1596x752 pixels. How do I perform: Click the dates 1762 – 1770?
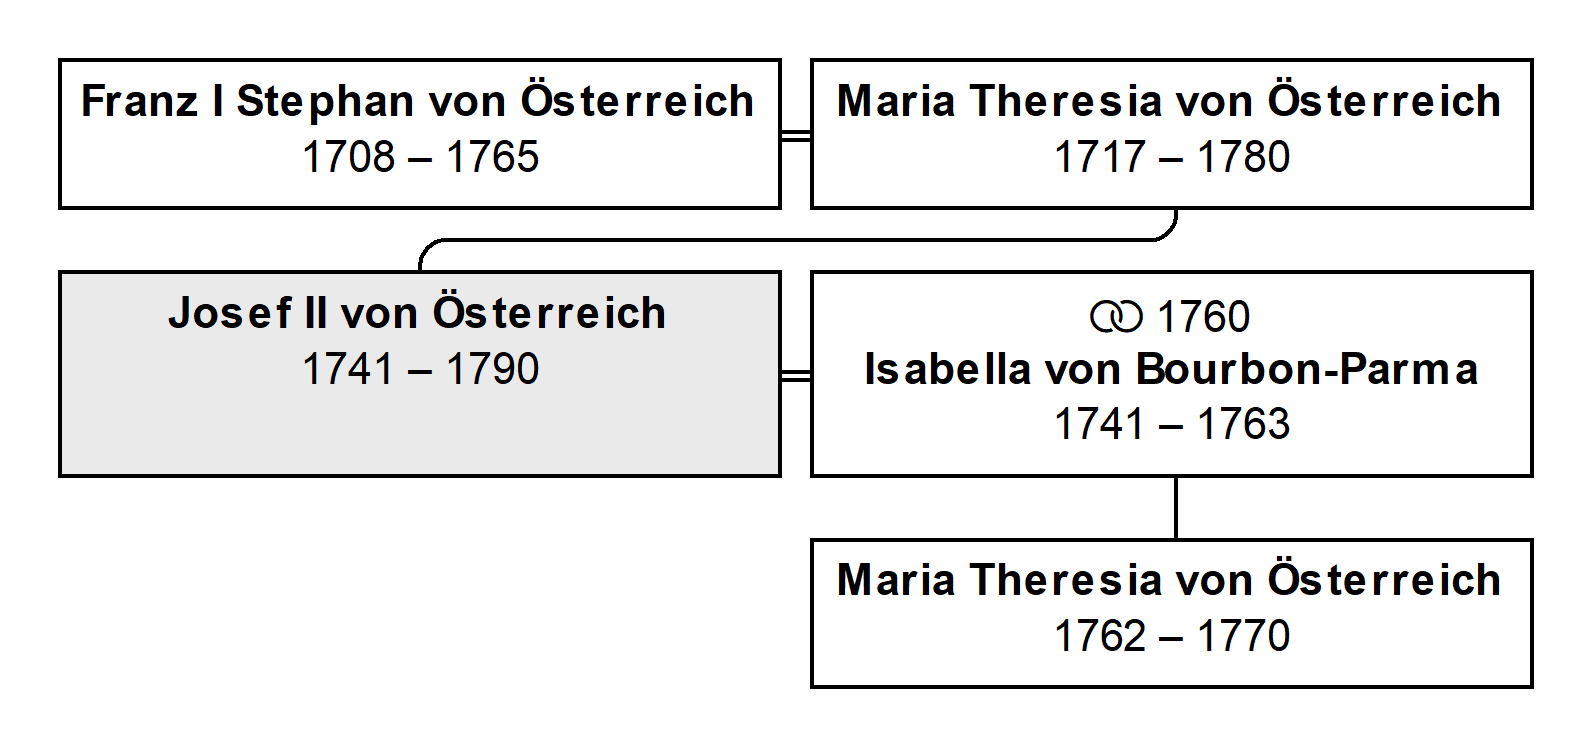coord(1172,636)
